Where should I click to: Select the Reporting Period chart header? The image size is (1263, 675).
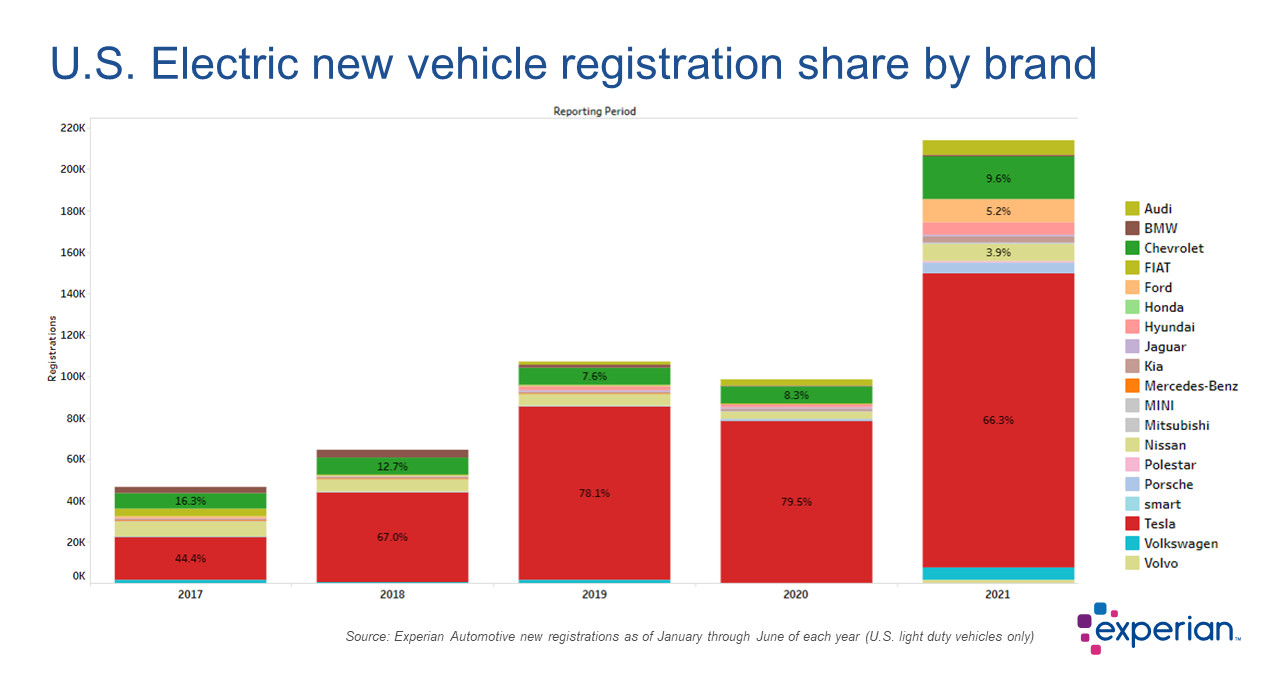point(594,111)
